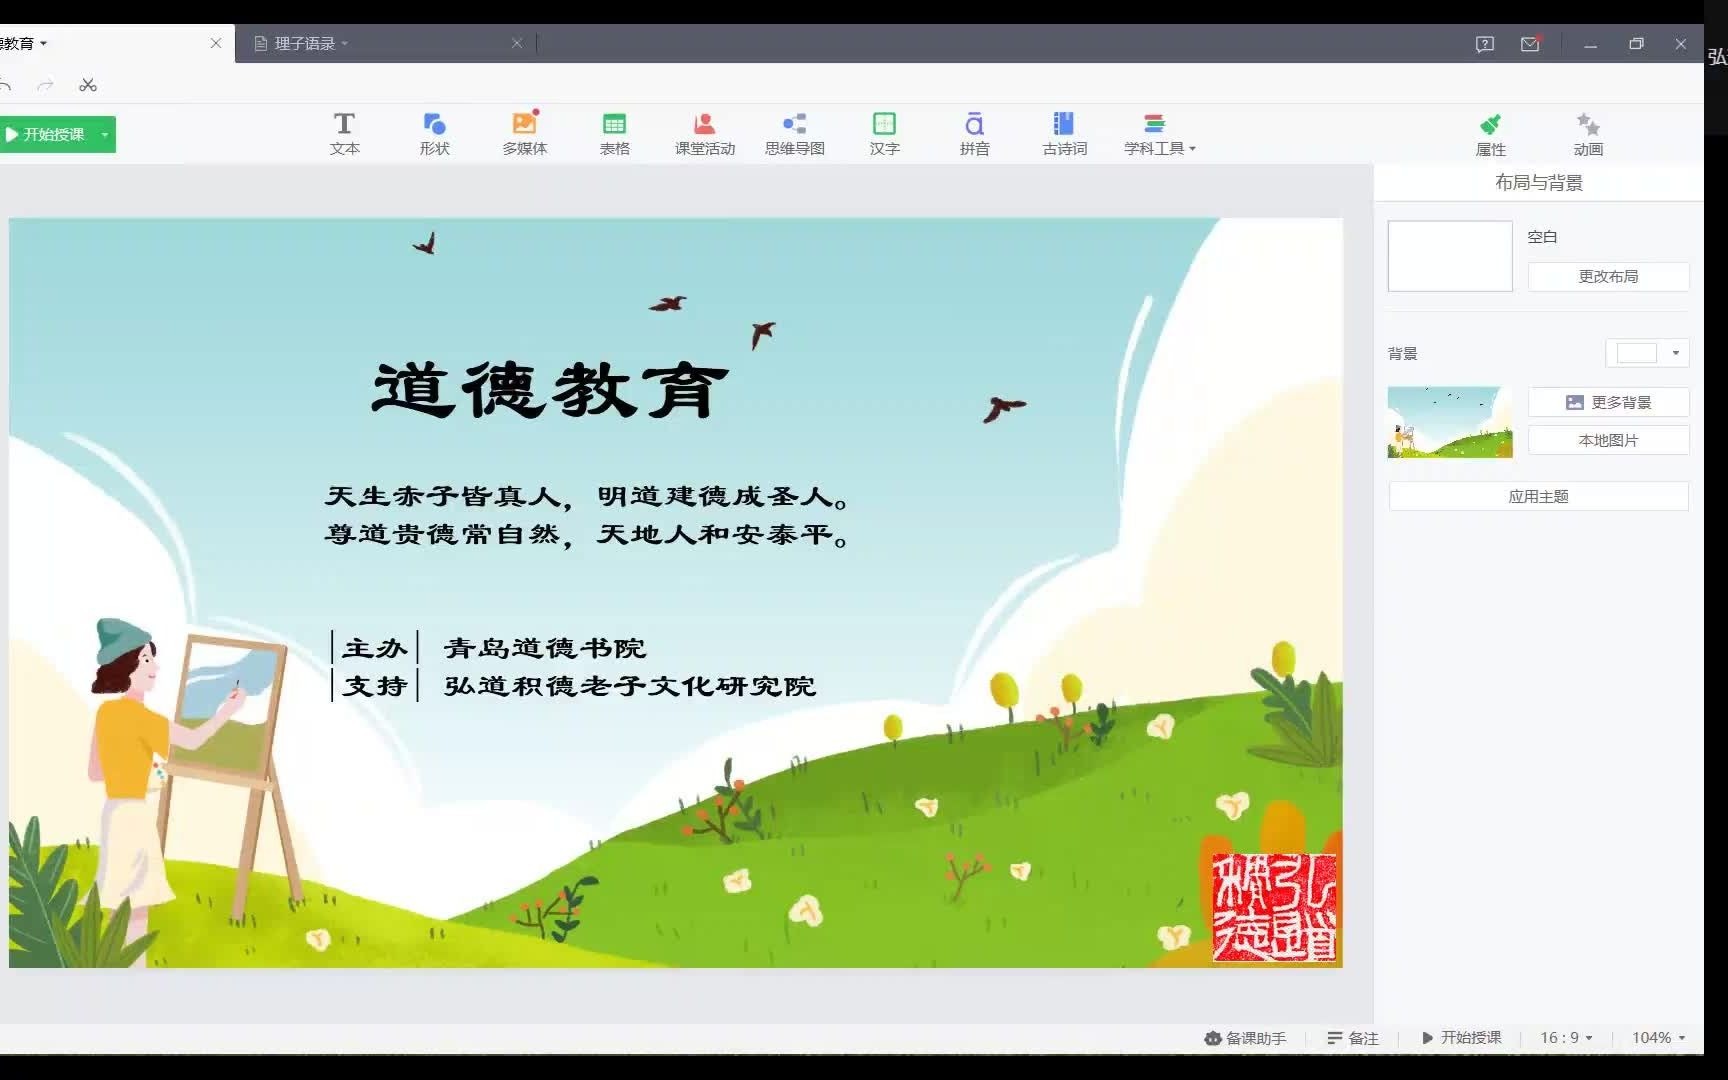The image size is (1728, 1080).
Task: Click 更多背景 for more backgrounds
Action: (x=1608, y=402)
